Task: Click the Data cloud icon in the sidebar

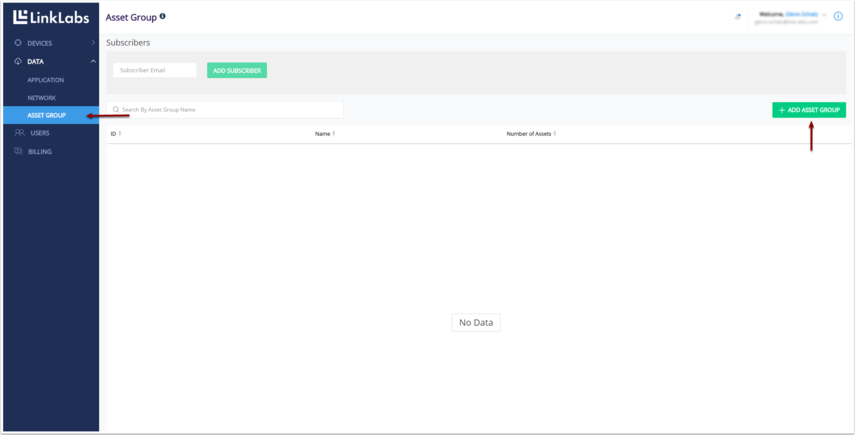Action: click(x=18, y=62)
